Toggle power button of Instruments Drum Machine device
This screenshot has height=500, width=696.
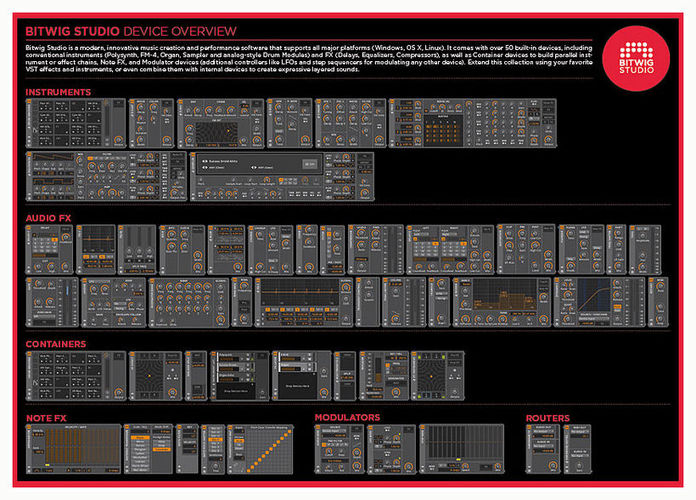pos(29,102)
